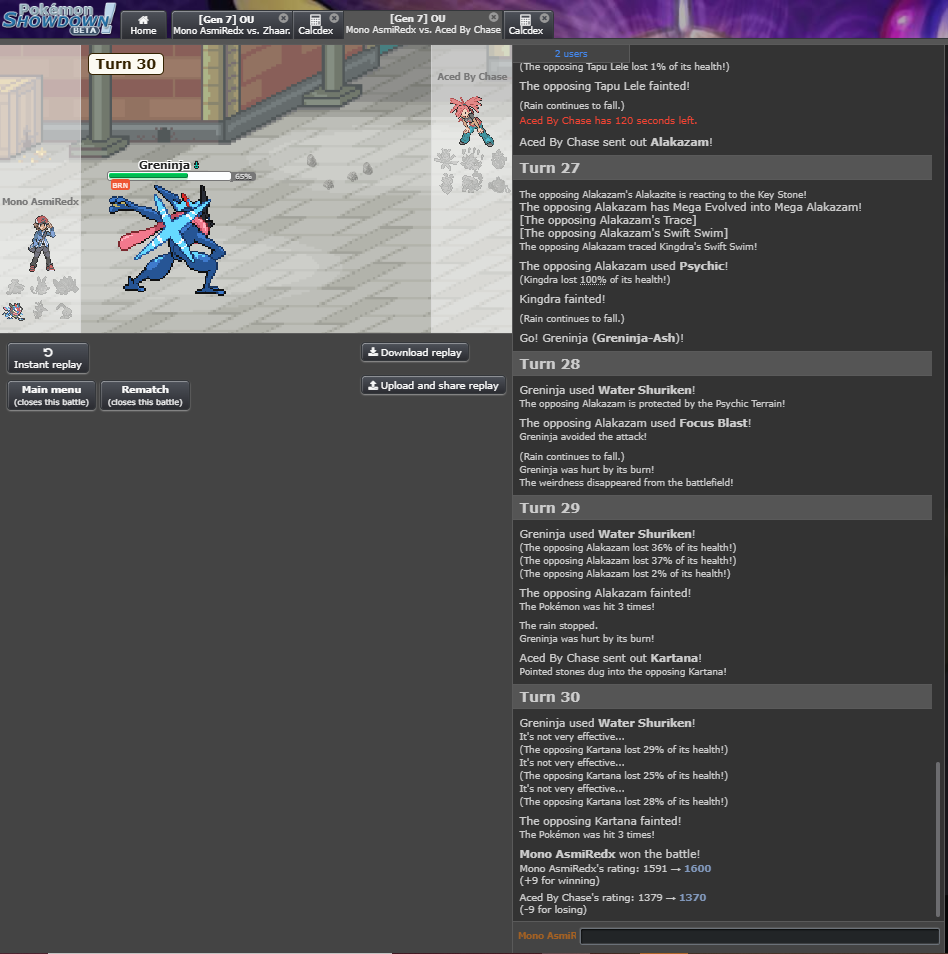
Task: Open the Calcdex tab after the Aced By Chase battle
Action: 526,25
